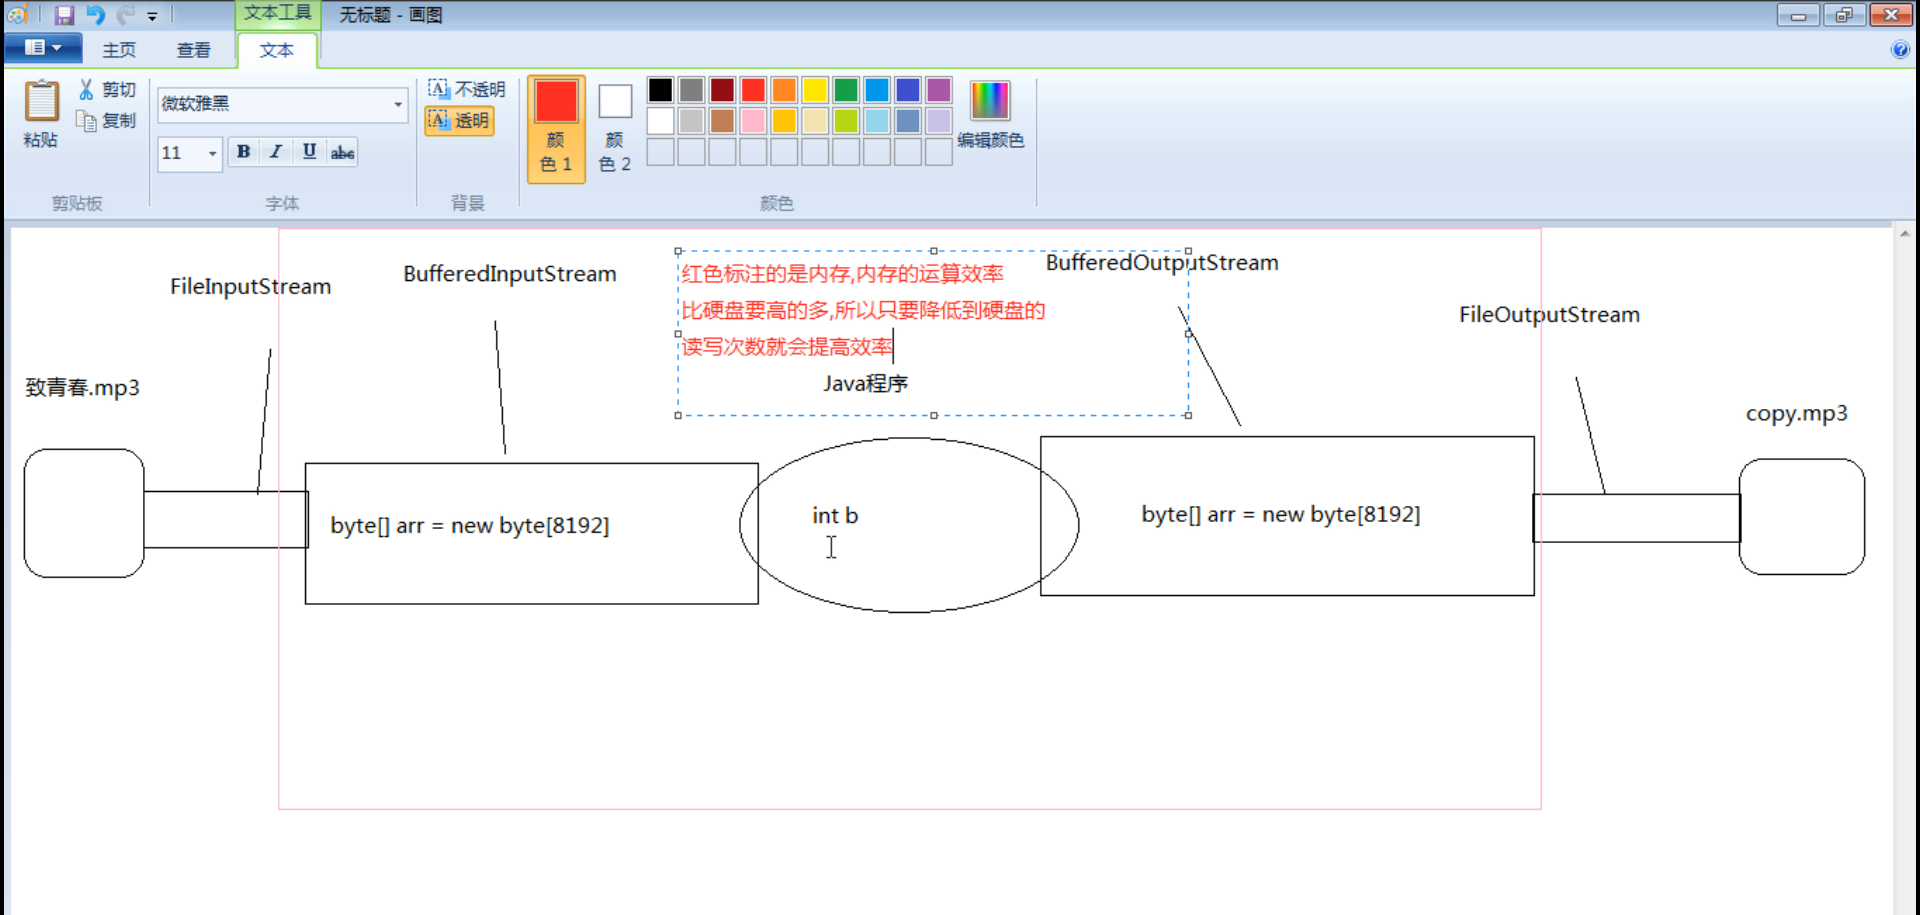The image size is (1920, 915).
Task: Open the Customize Quick Access Toolbar dropdown
Action: (x=152, y=16)
